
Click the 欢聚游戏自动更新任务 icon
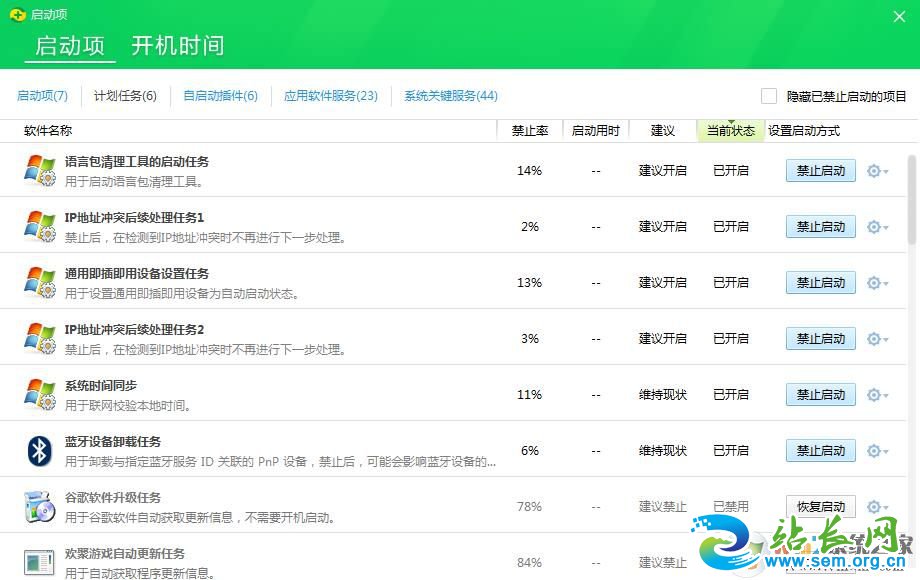pos(40,562)
